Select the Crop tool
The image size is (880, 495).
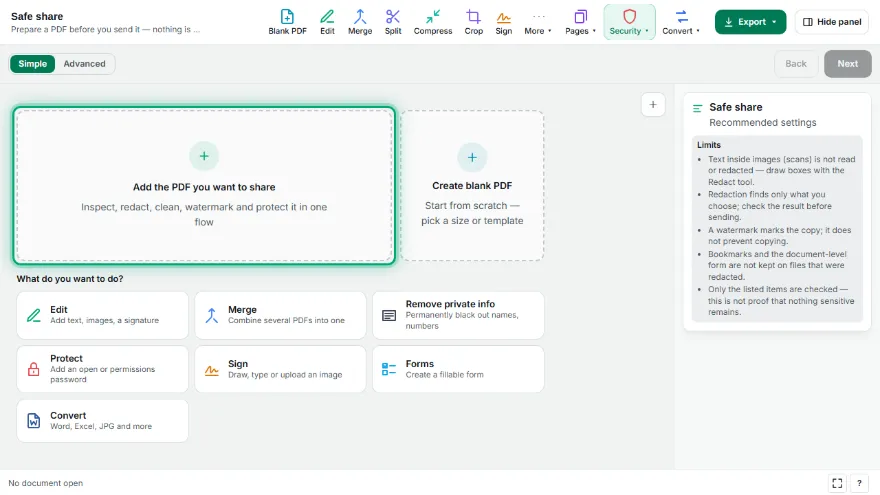tap(473, 22)
